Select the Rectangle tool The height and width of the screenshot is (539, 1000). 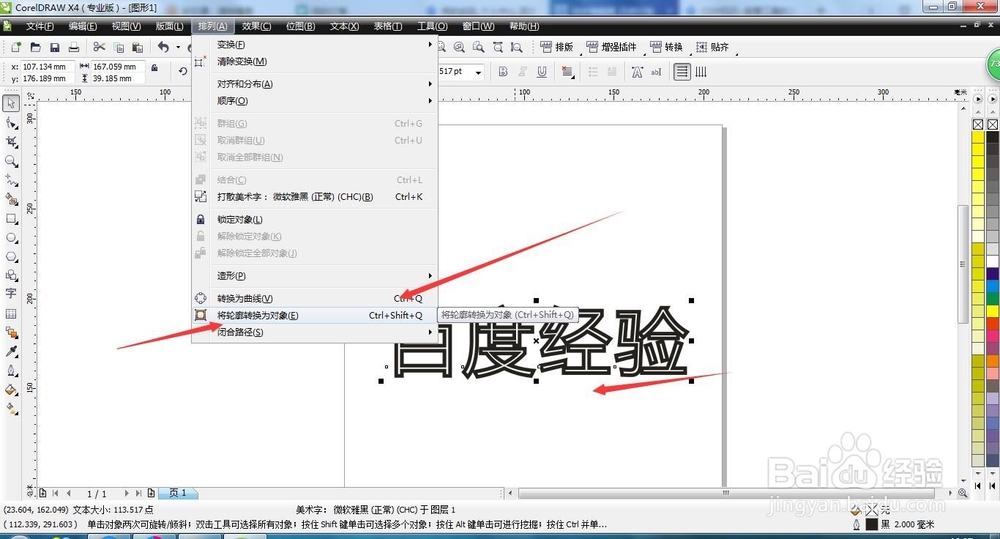tap(11, 218)
